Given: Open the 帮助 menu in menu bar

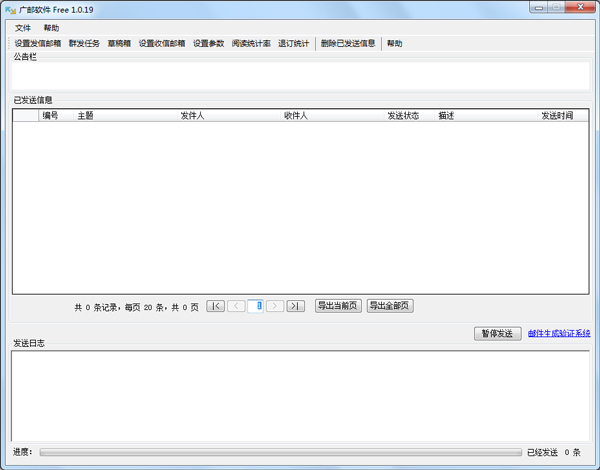Looking at the screenshot, I should [x=51, y=28].
